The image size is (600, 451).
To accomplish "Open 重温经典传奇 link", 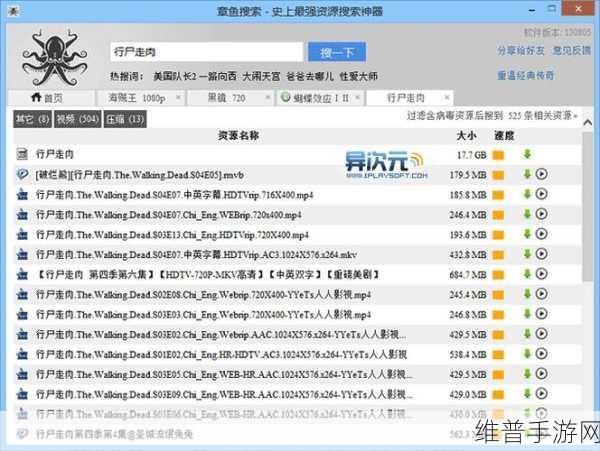I will [525, 75].
